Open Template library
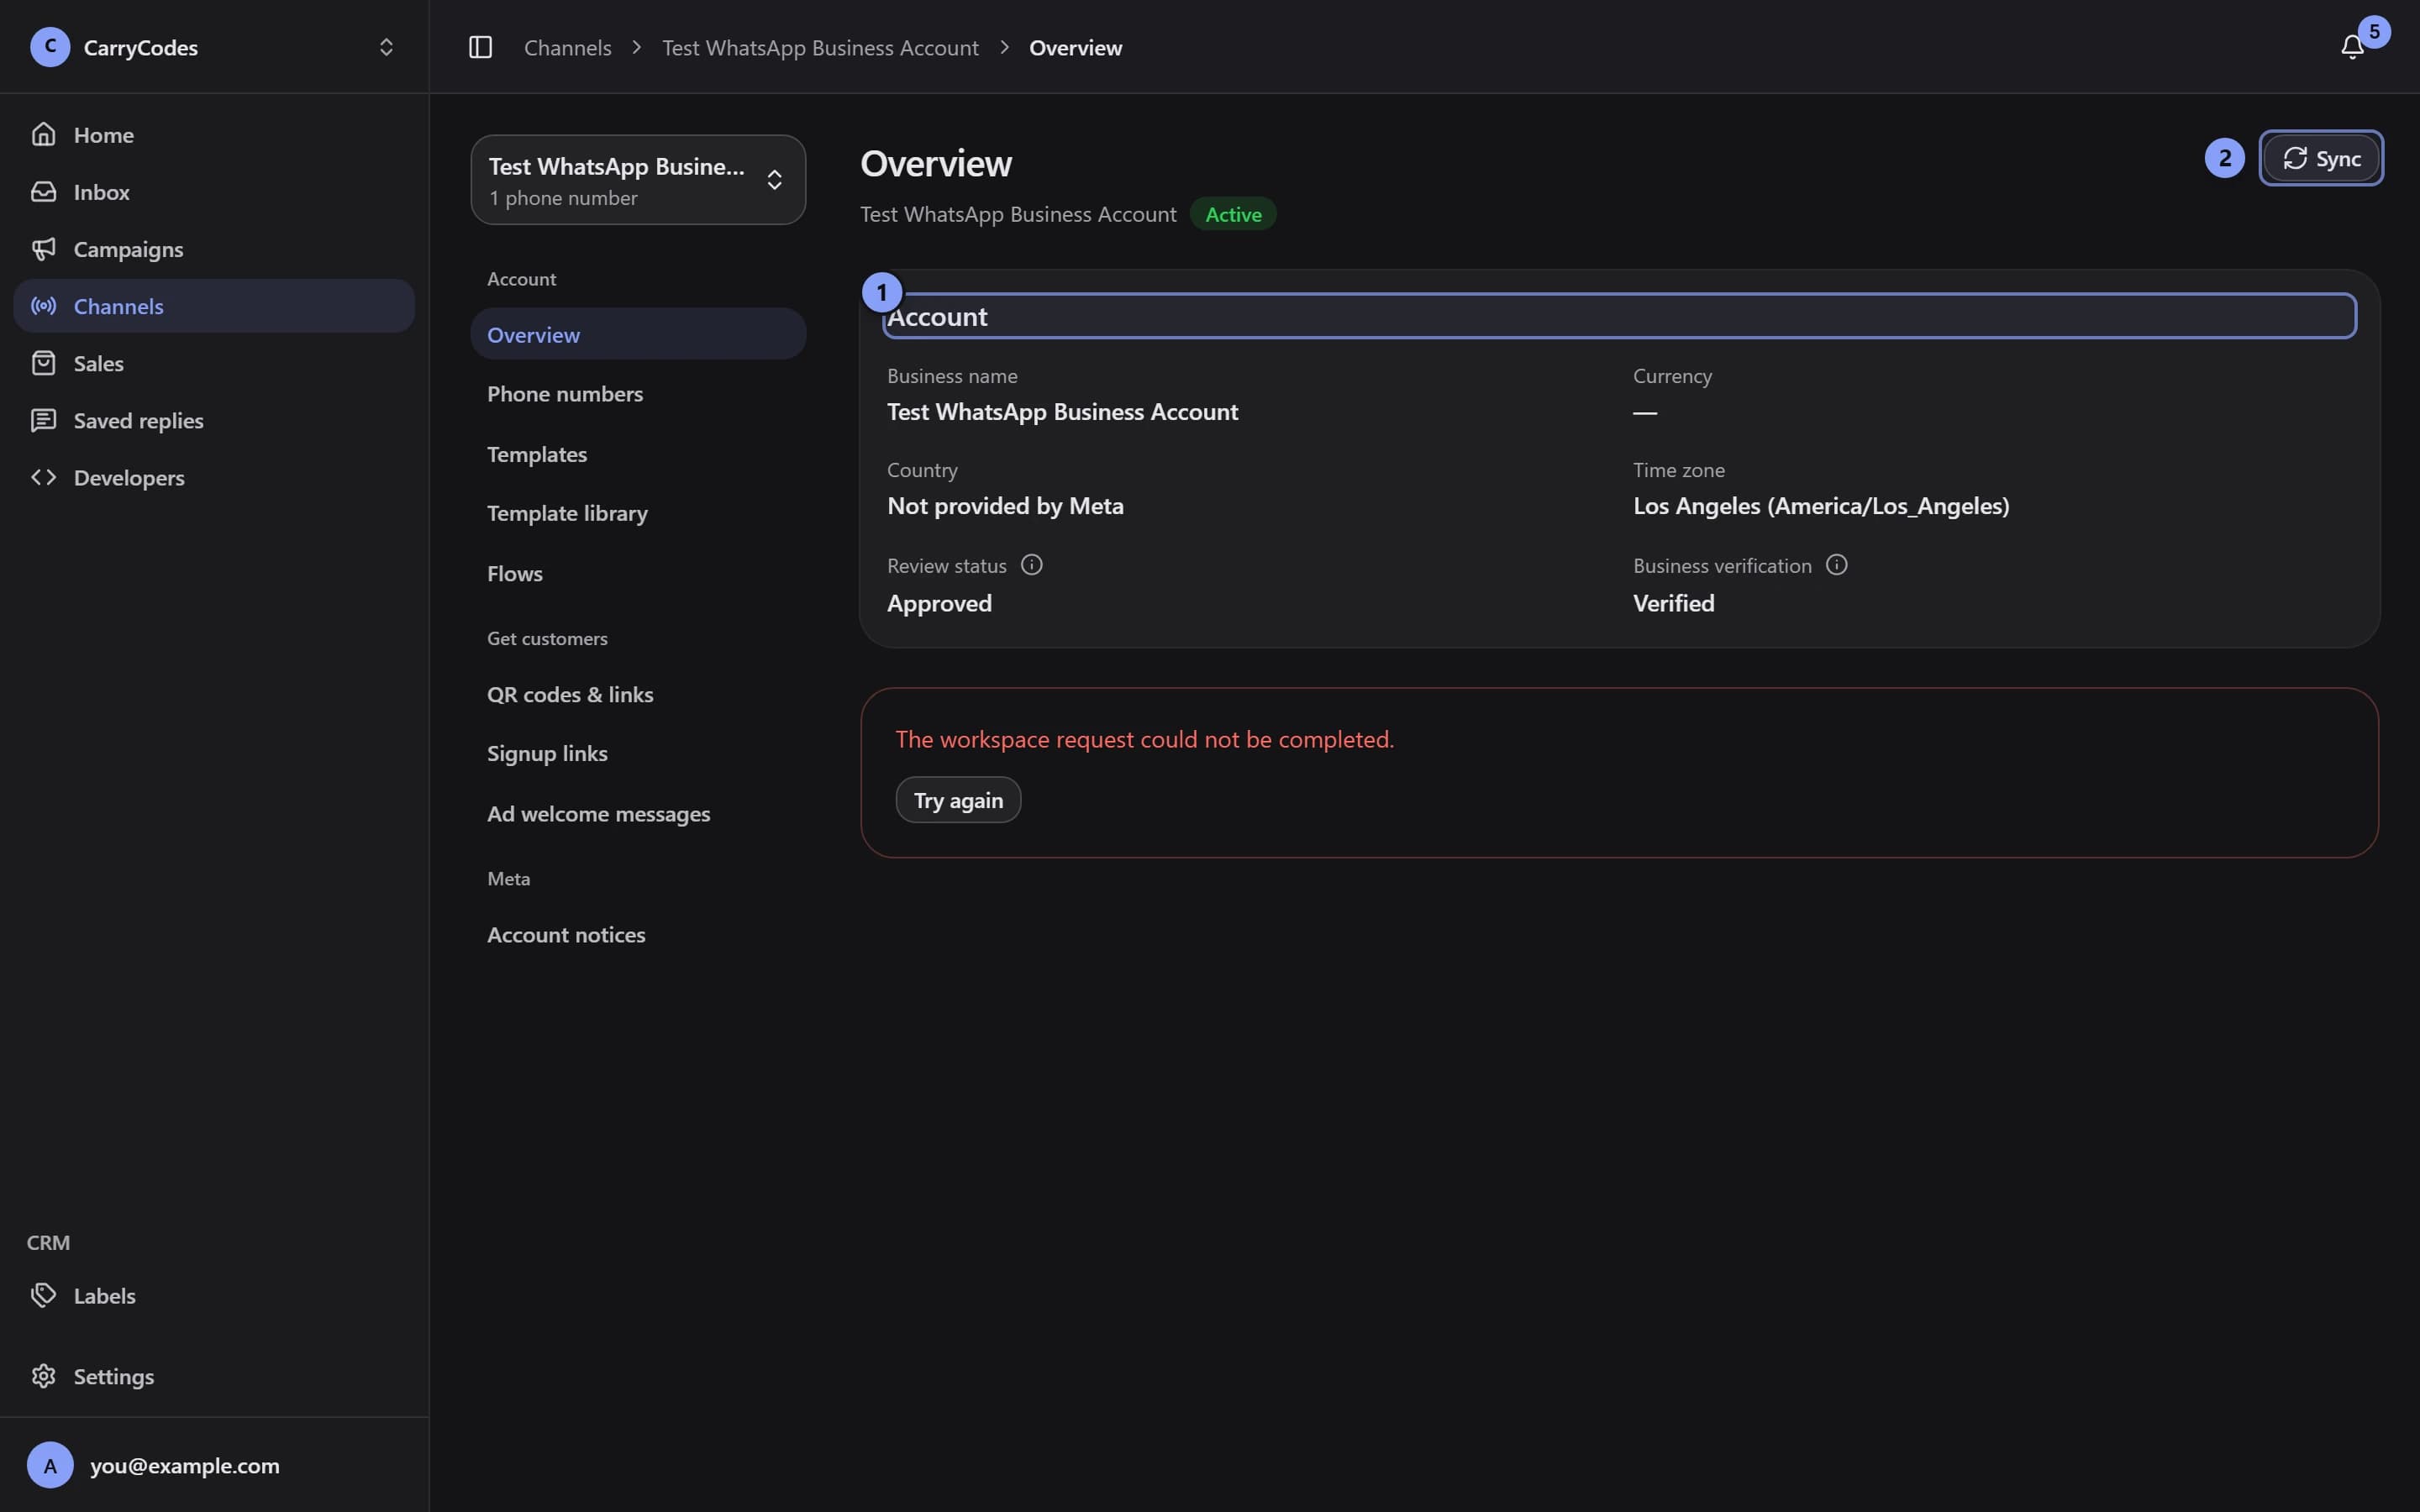 pos(638,513)
